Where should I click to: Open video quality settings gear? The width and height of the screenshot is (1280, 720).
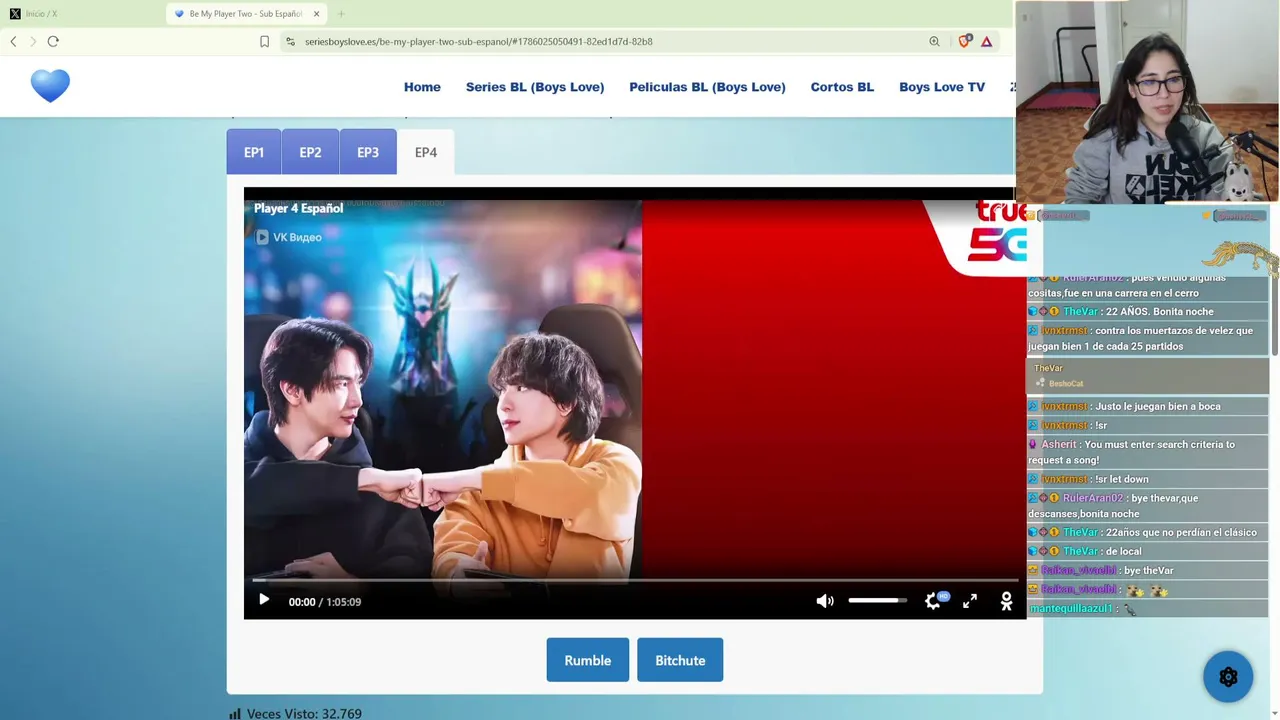point(933,601)
